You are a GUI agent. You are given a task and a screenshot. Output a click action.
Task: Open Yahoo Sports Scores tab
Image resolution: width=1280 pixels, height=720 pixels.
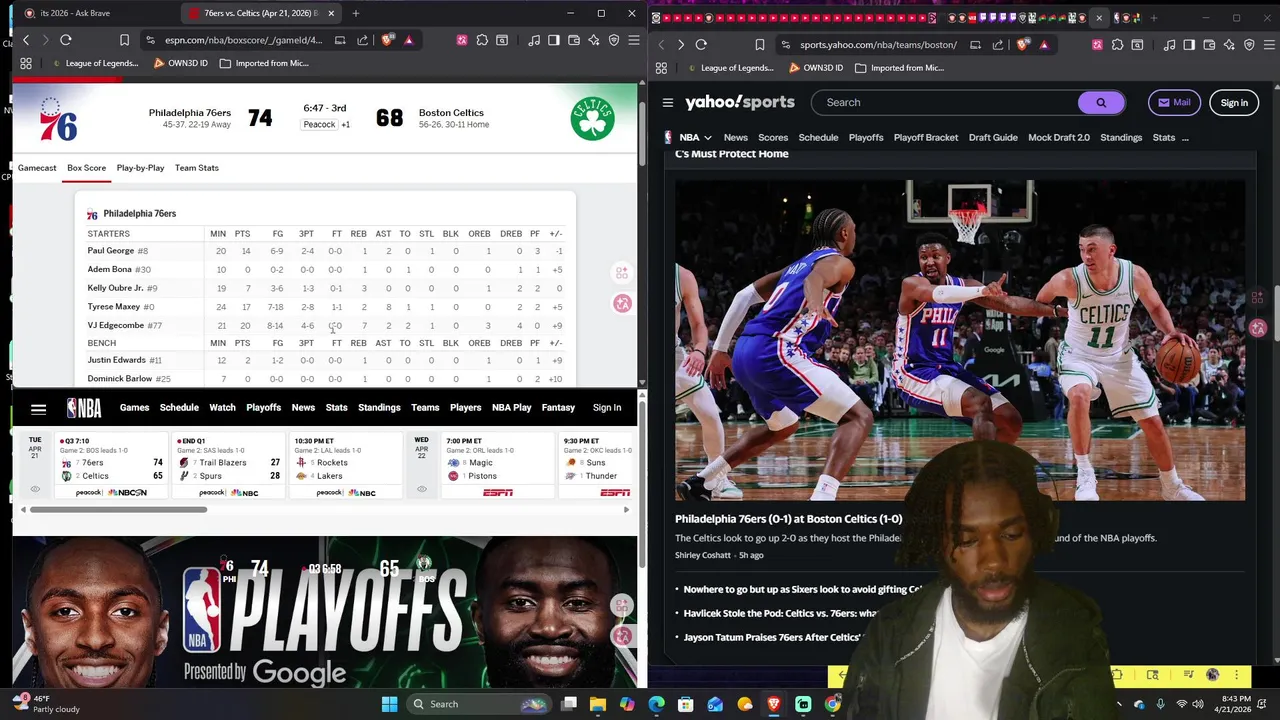(x=773, y=137)
